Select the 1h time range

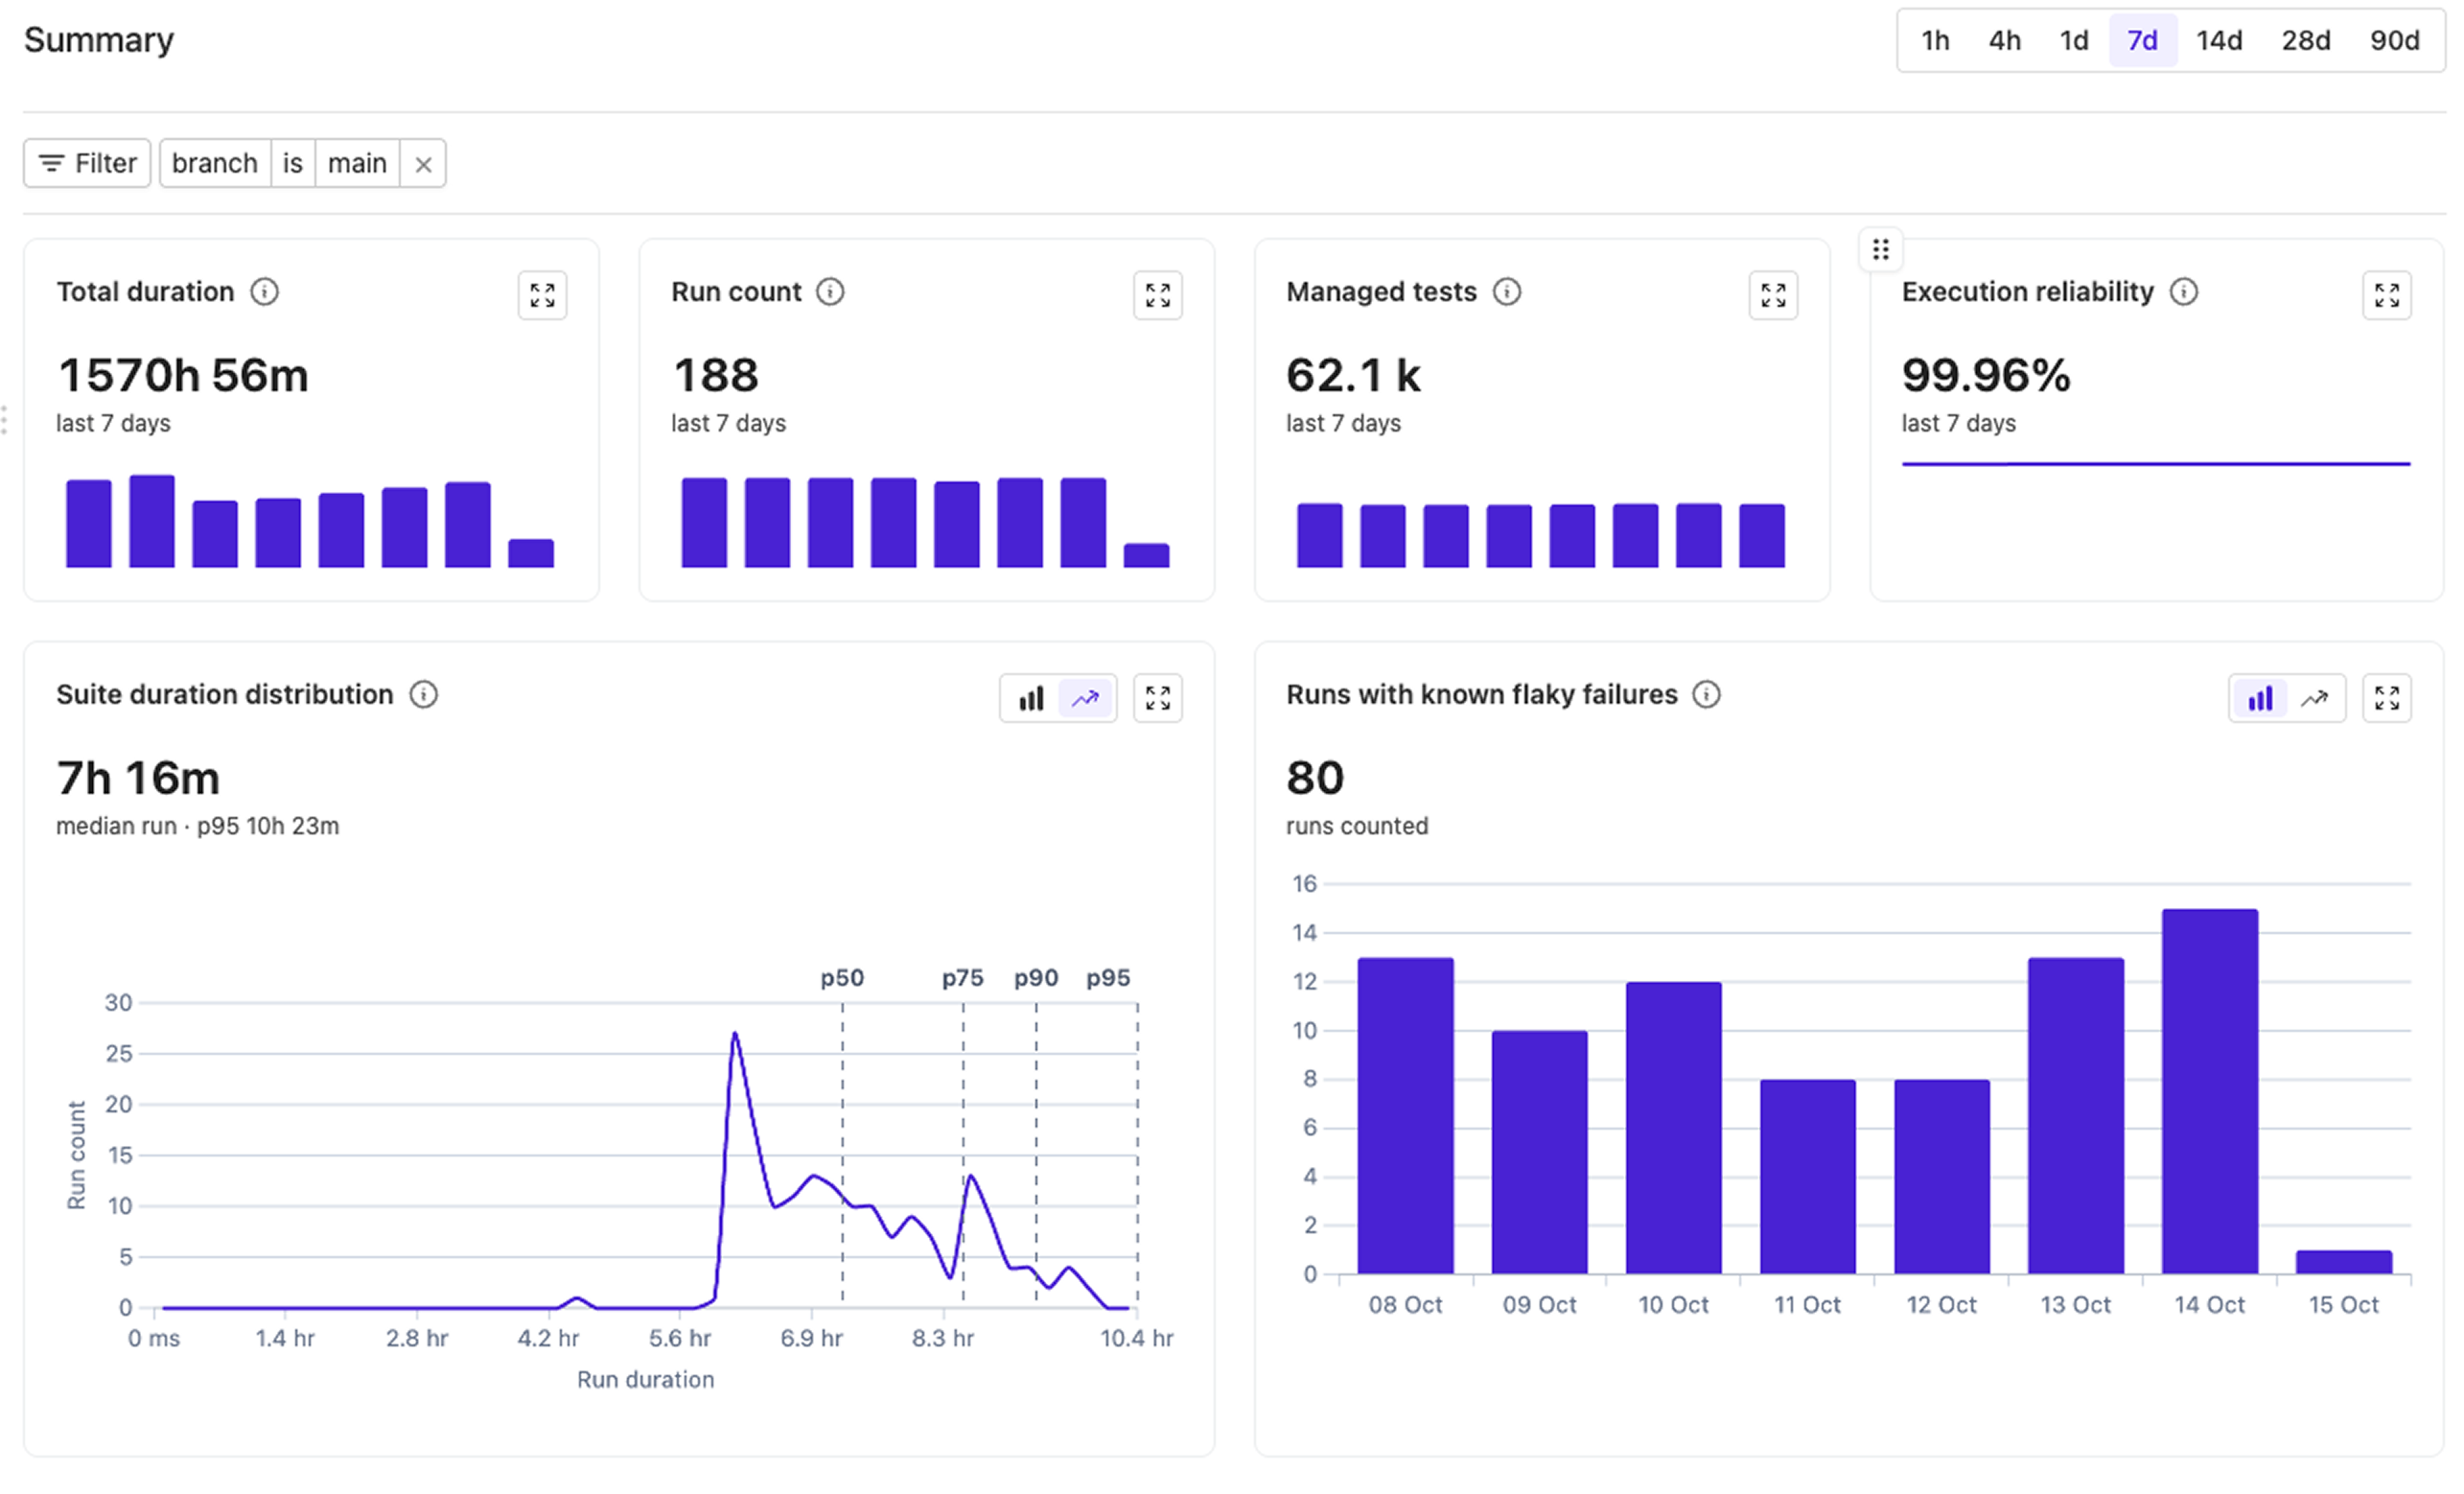pyautogui.click(x=1935, y=41)
